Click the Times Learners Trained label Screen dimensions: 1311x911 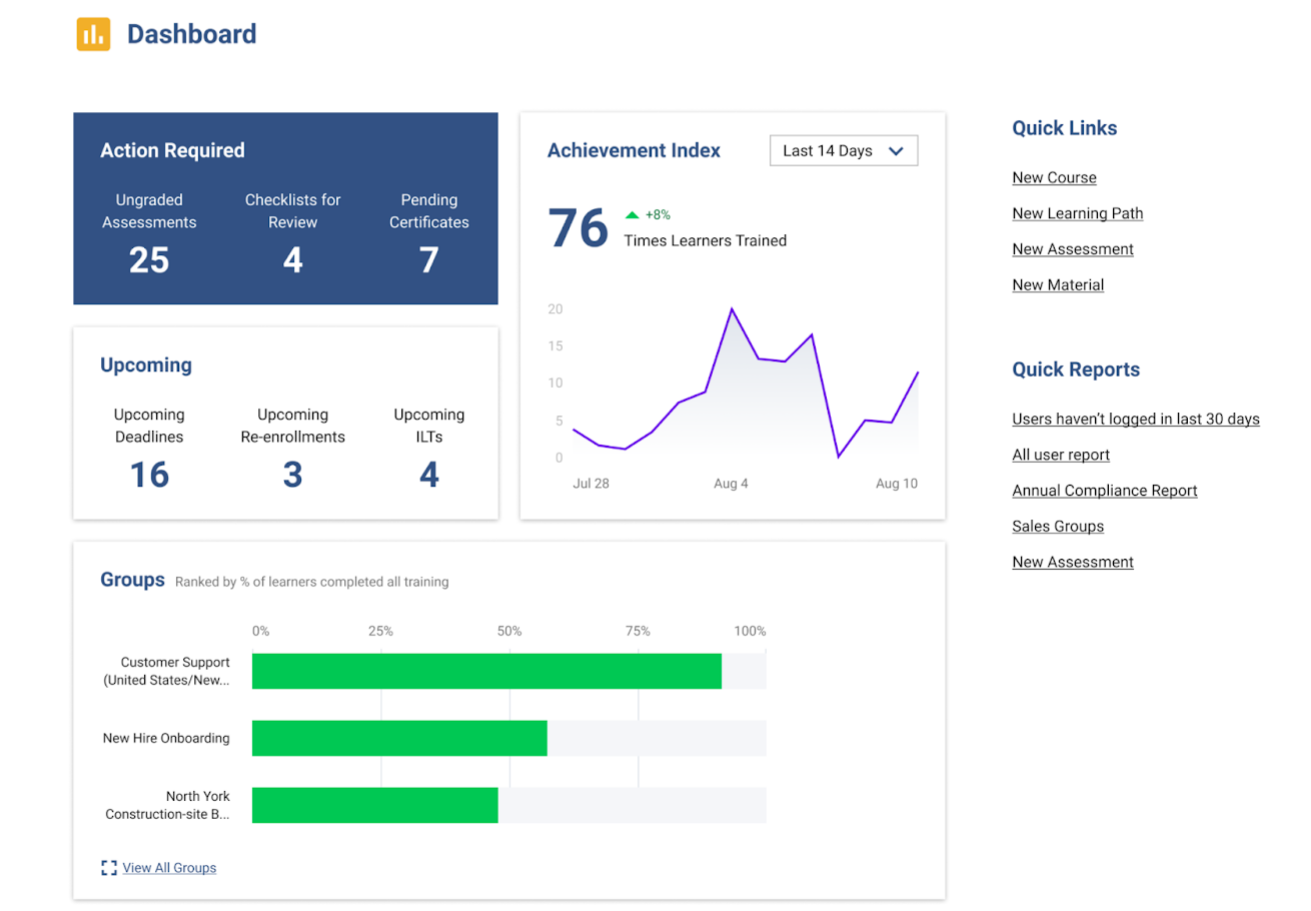705,240
